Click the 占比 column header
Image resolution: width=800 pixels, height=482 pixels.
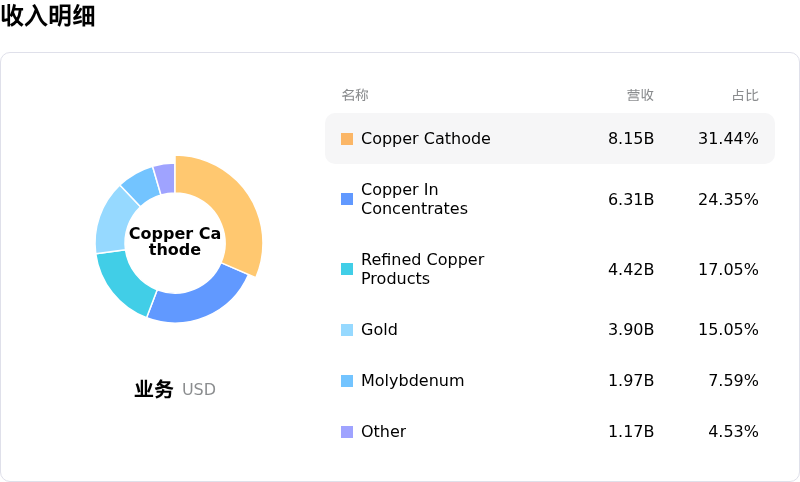[745, 95]
